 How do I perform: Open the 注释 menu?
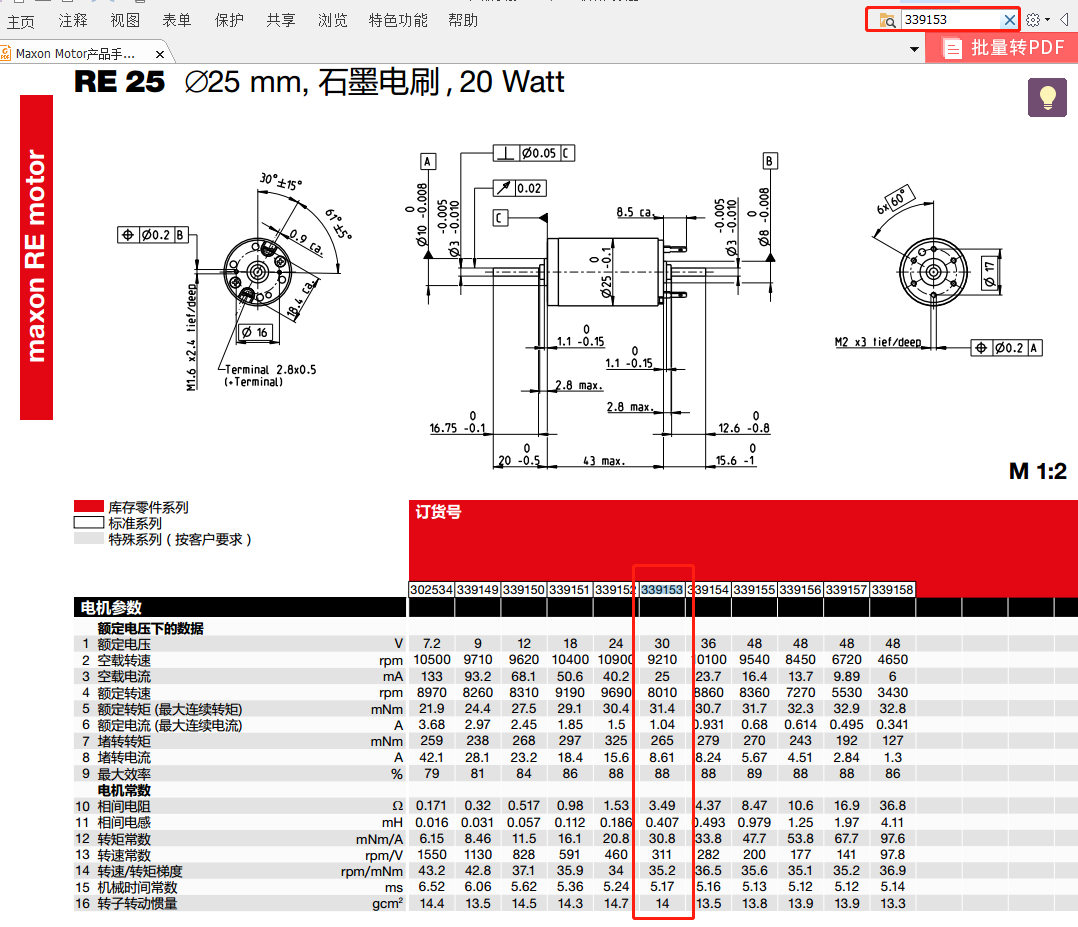coord(72,20)
